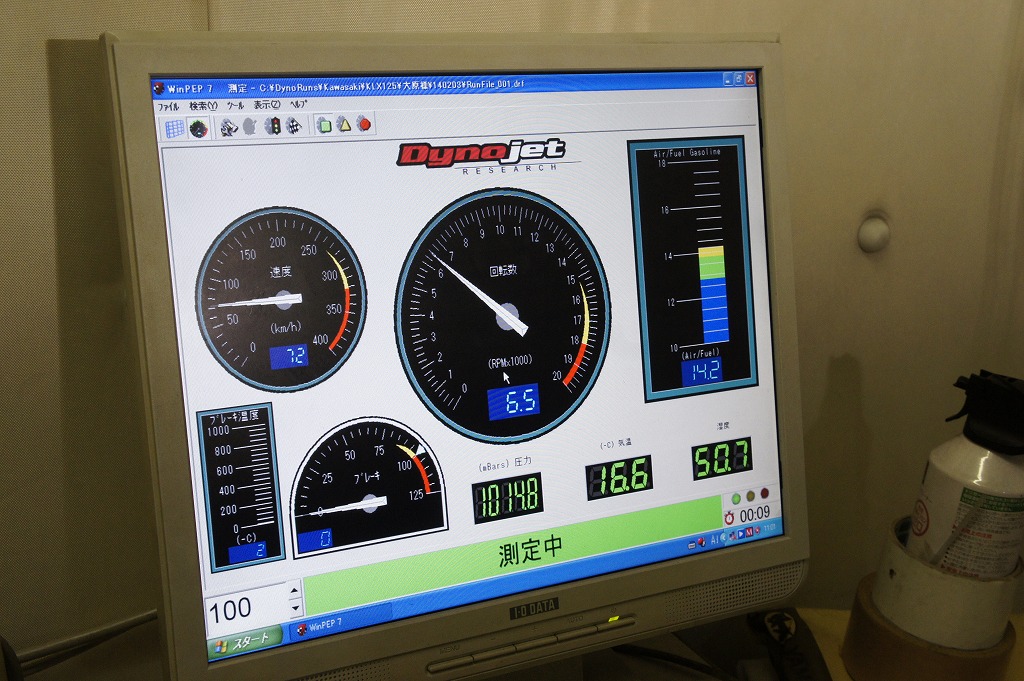
Task: Close the WinPEP 7 window
Action: coord(750,78)
